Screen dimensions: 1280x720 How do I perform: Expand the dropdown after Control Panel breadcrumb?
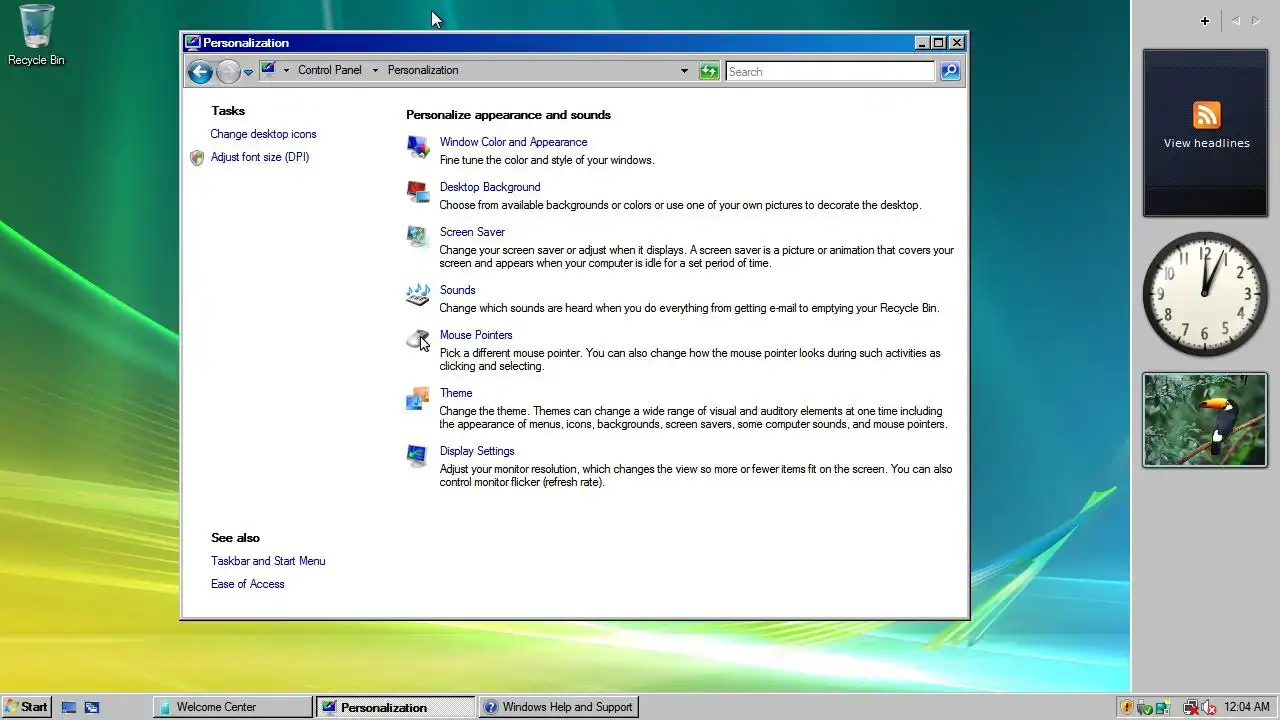tap(375, 70)
